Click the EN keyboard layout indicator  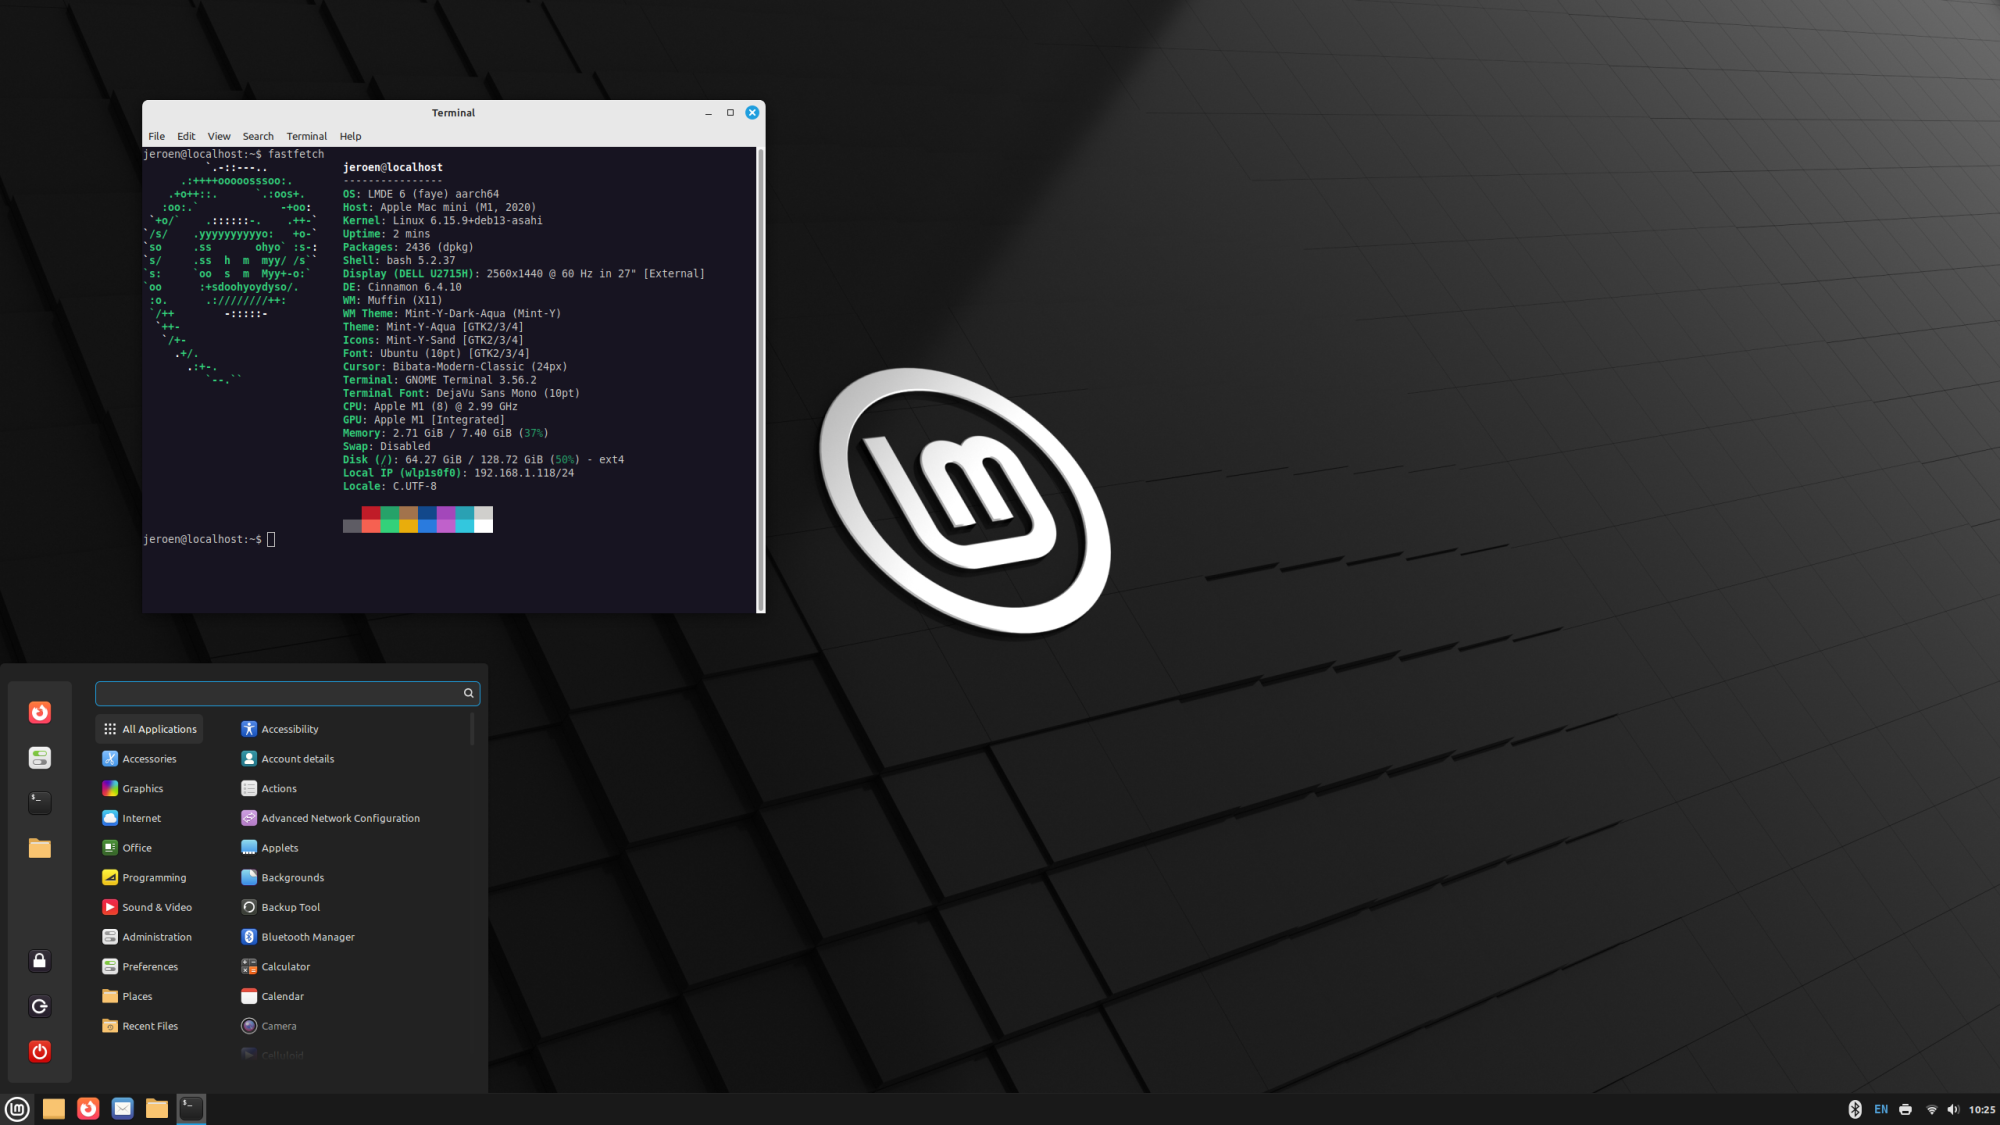point(1881,1109)
